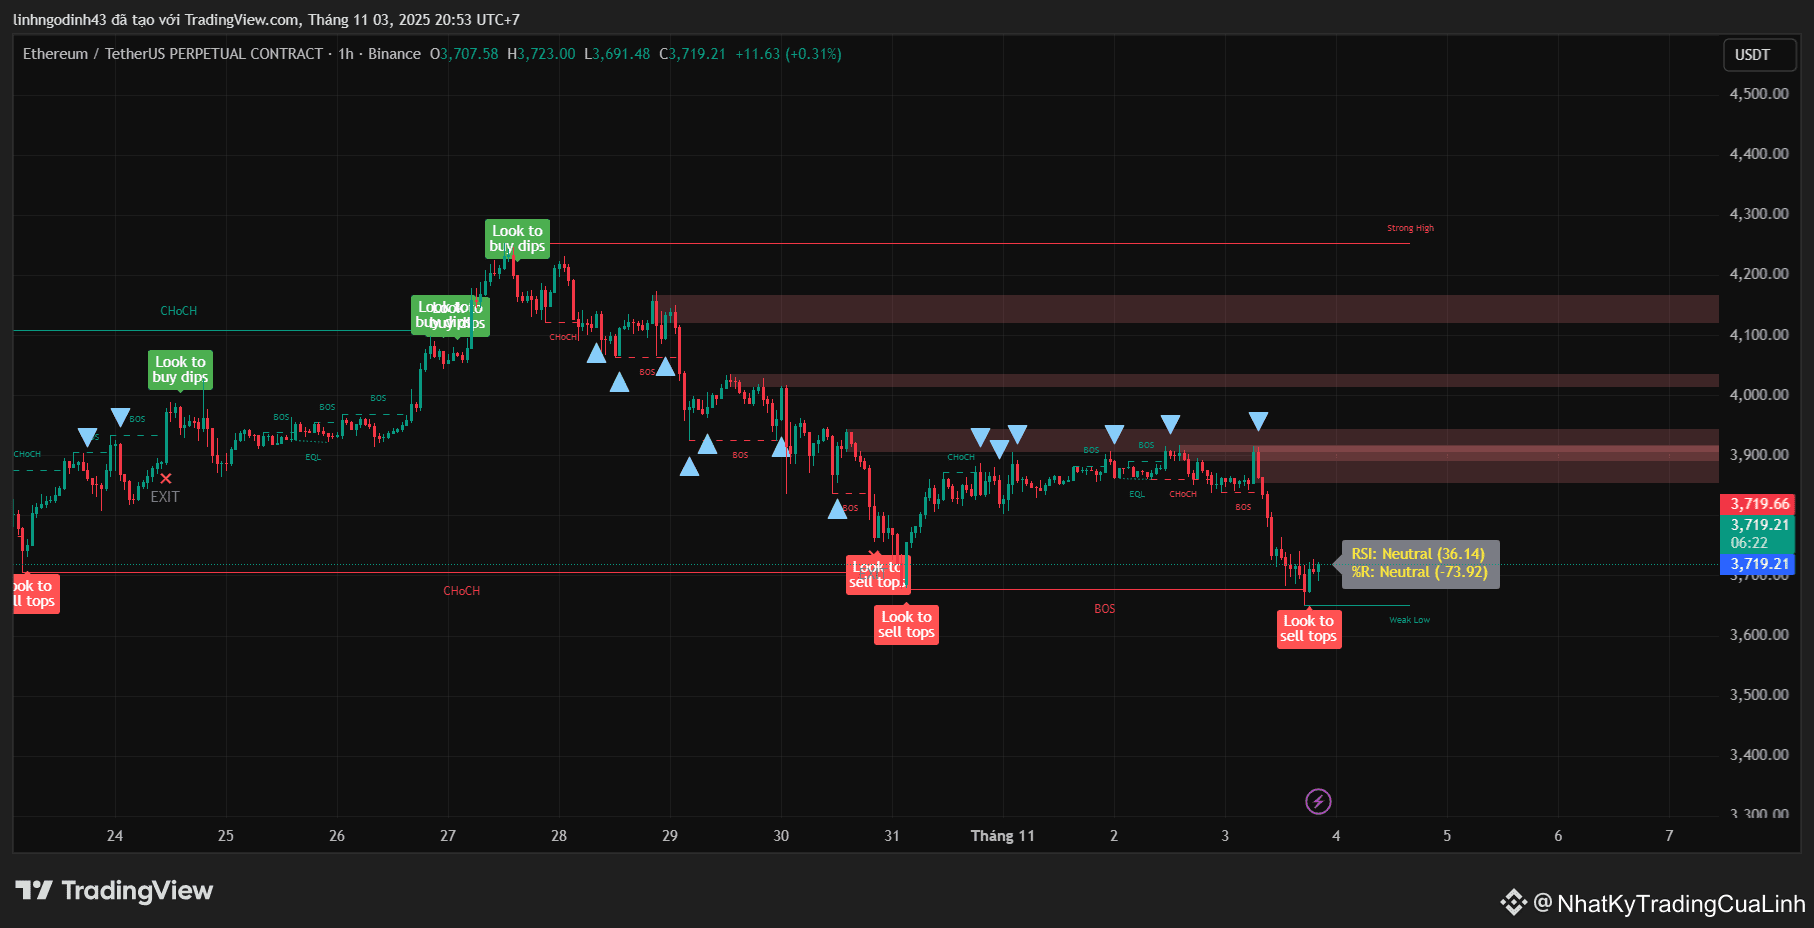The width and height of the screenshot is (1814, 928).
Task: Click the rightmost Look to sell tops label
Action: 1308,629
